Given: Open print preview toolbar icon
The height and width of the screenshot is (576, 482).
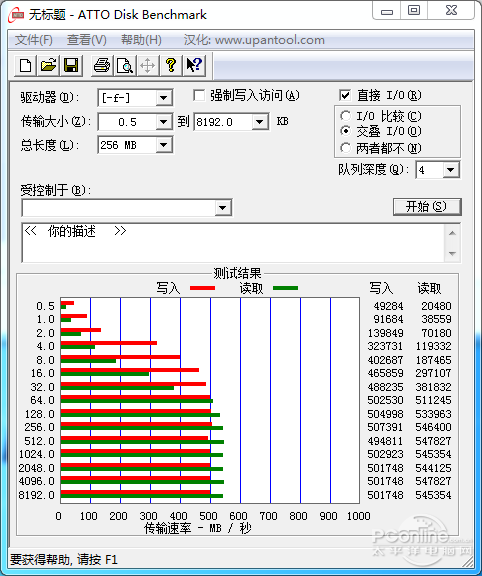Looking at the screenshot, I should [125, 66].
